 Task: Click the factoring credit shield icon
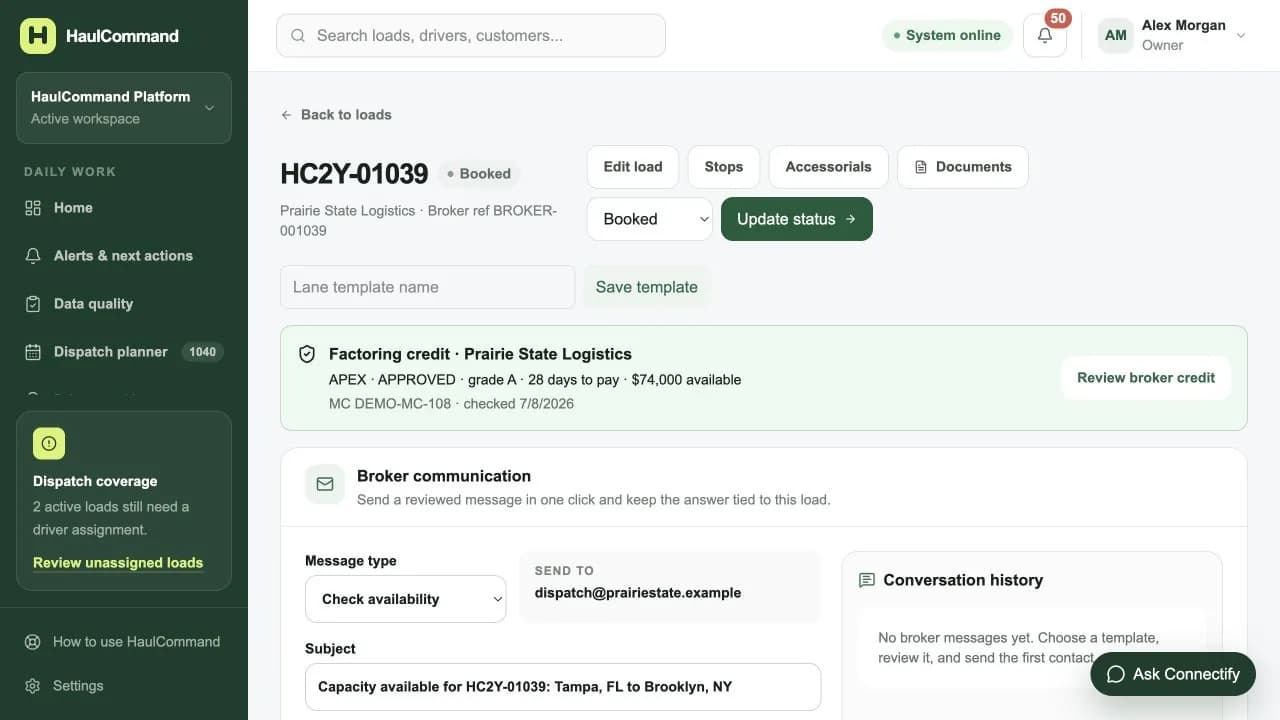308,354
